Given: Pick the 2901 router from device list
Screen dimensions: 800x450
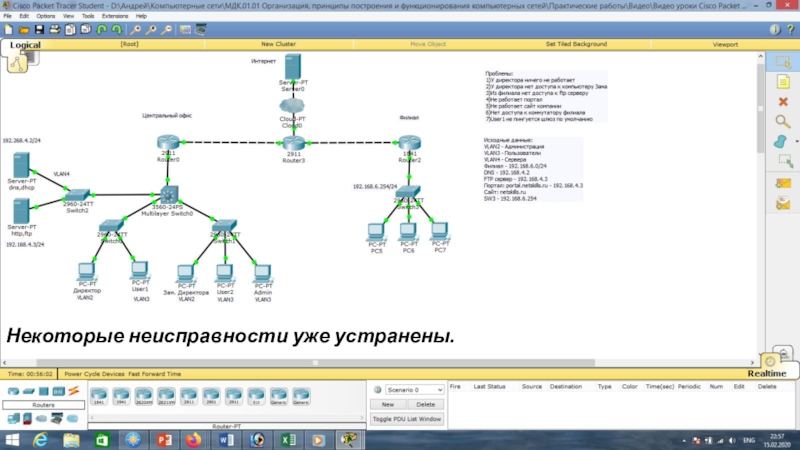Looking at the screenshot, I should point(211,396).
